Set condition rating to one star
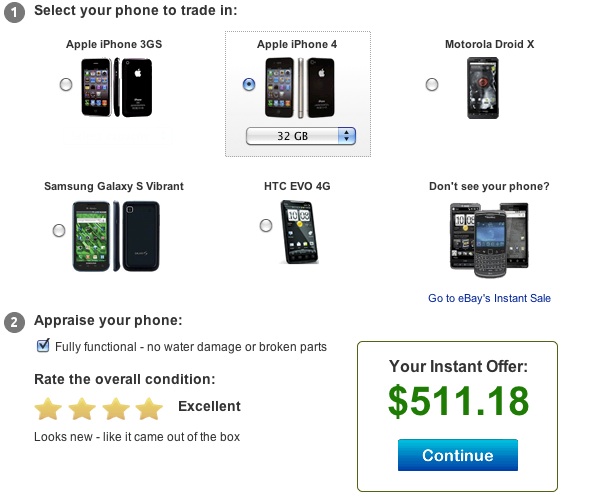Screen dimensions: 600x497 [x=47, y=408]
